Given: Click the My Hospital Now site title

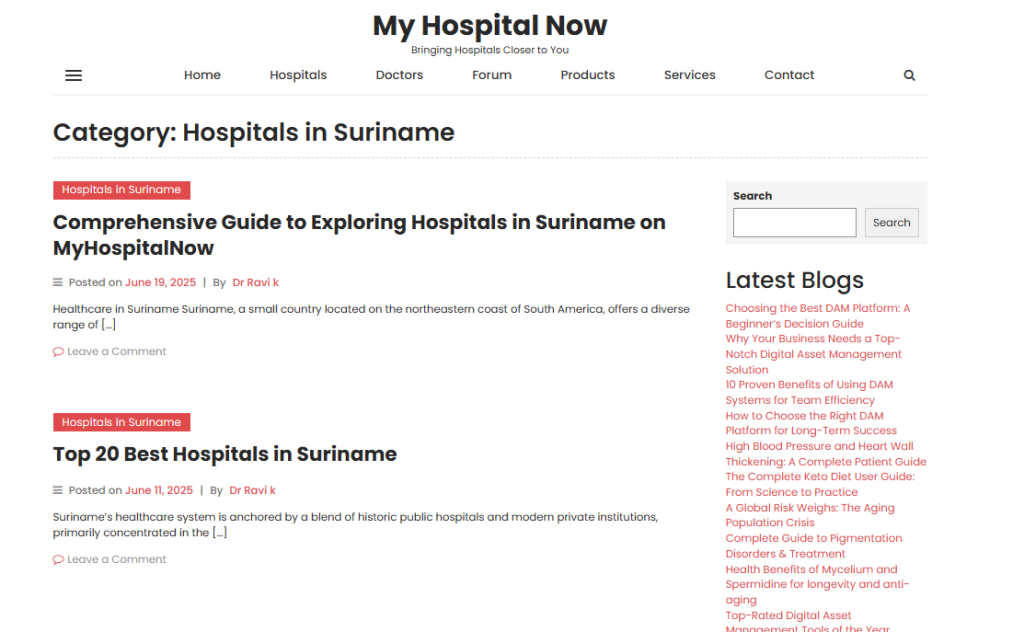Looking at the screenshot, I should point(490,26).
